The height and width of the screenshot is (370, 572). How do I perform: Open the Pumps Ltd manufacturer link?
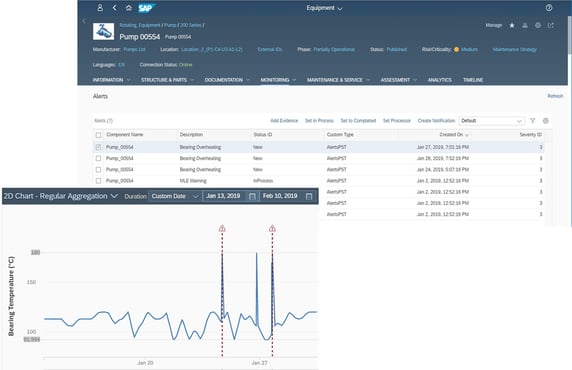[134, 49]
